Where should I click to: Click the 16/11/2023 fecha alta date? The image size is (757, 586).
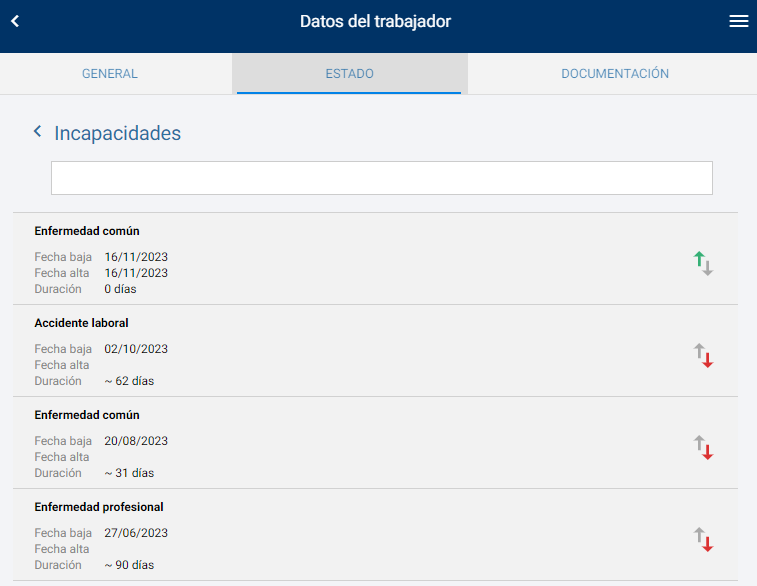tap(136, 273)
